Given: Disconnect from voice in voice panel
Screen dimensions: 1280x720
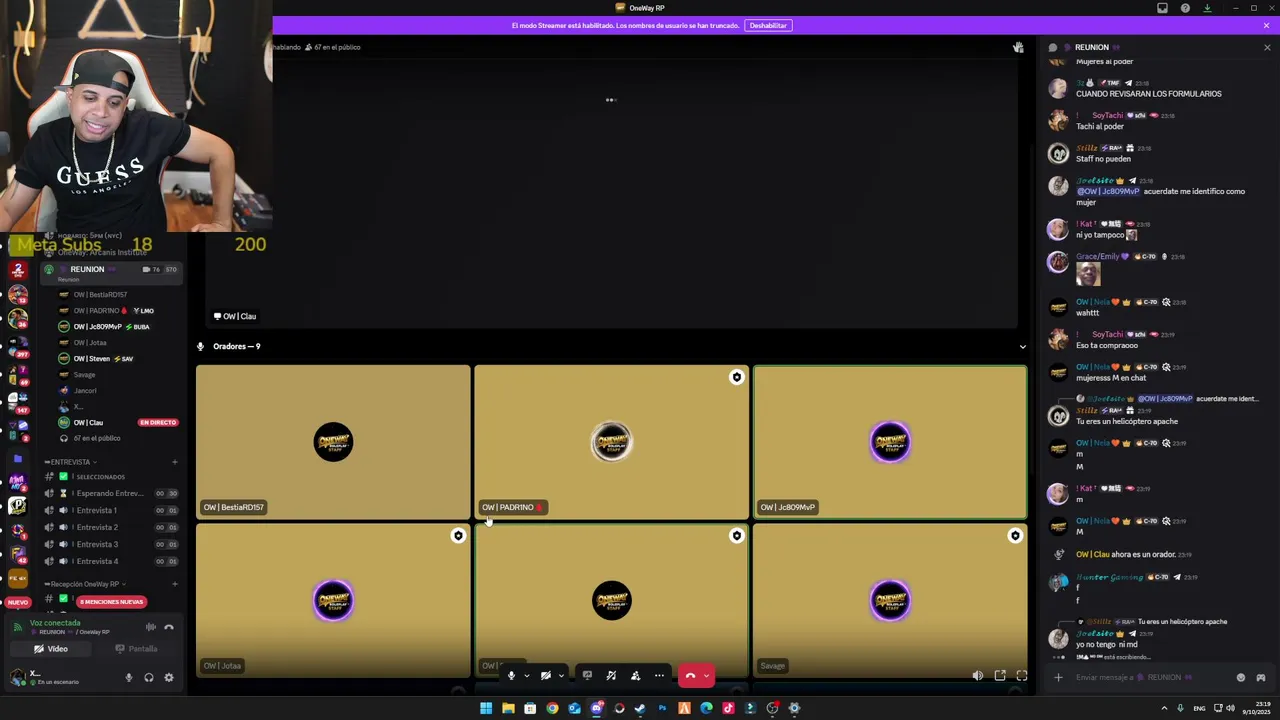Looking at the screenshot, I should click(x=169, y=627).
